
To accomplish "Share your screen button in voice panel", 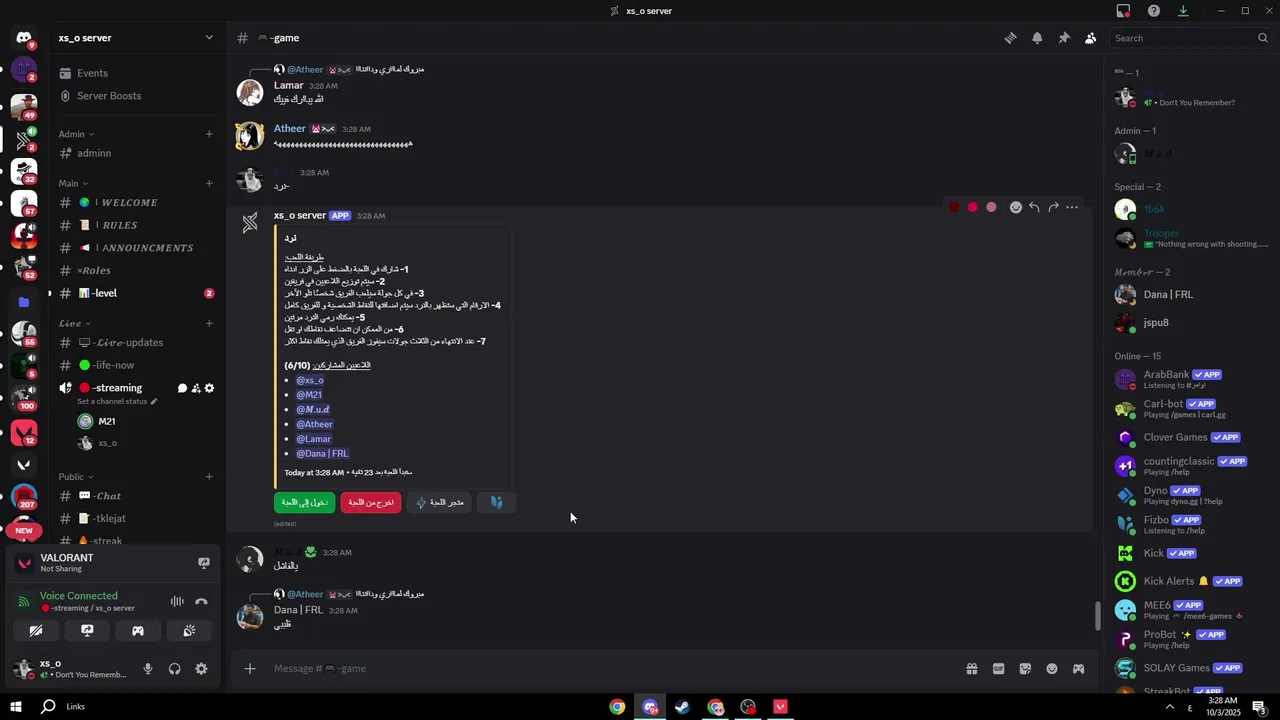I will [87, 631].
